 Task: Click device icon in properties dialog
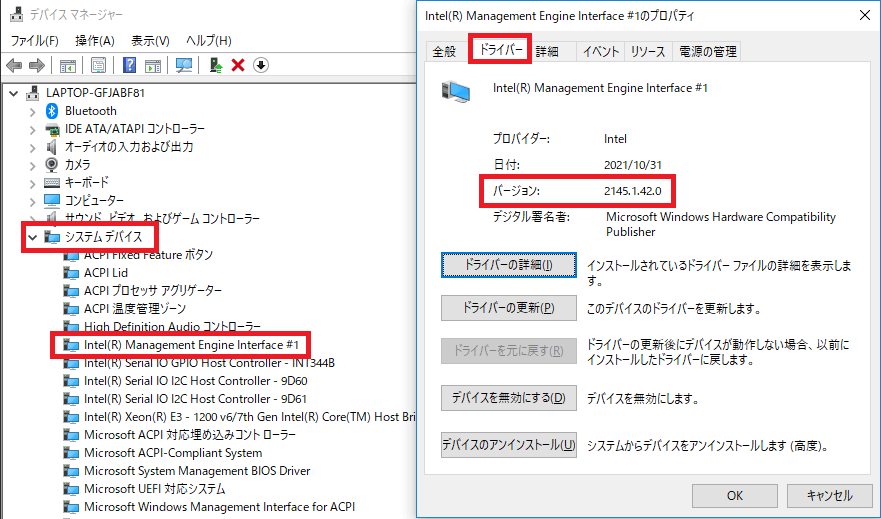[456, 92]
